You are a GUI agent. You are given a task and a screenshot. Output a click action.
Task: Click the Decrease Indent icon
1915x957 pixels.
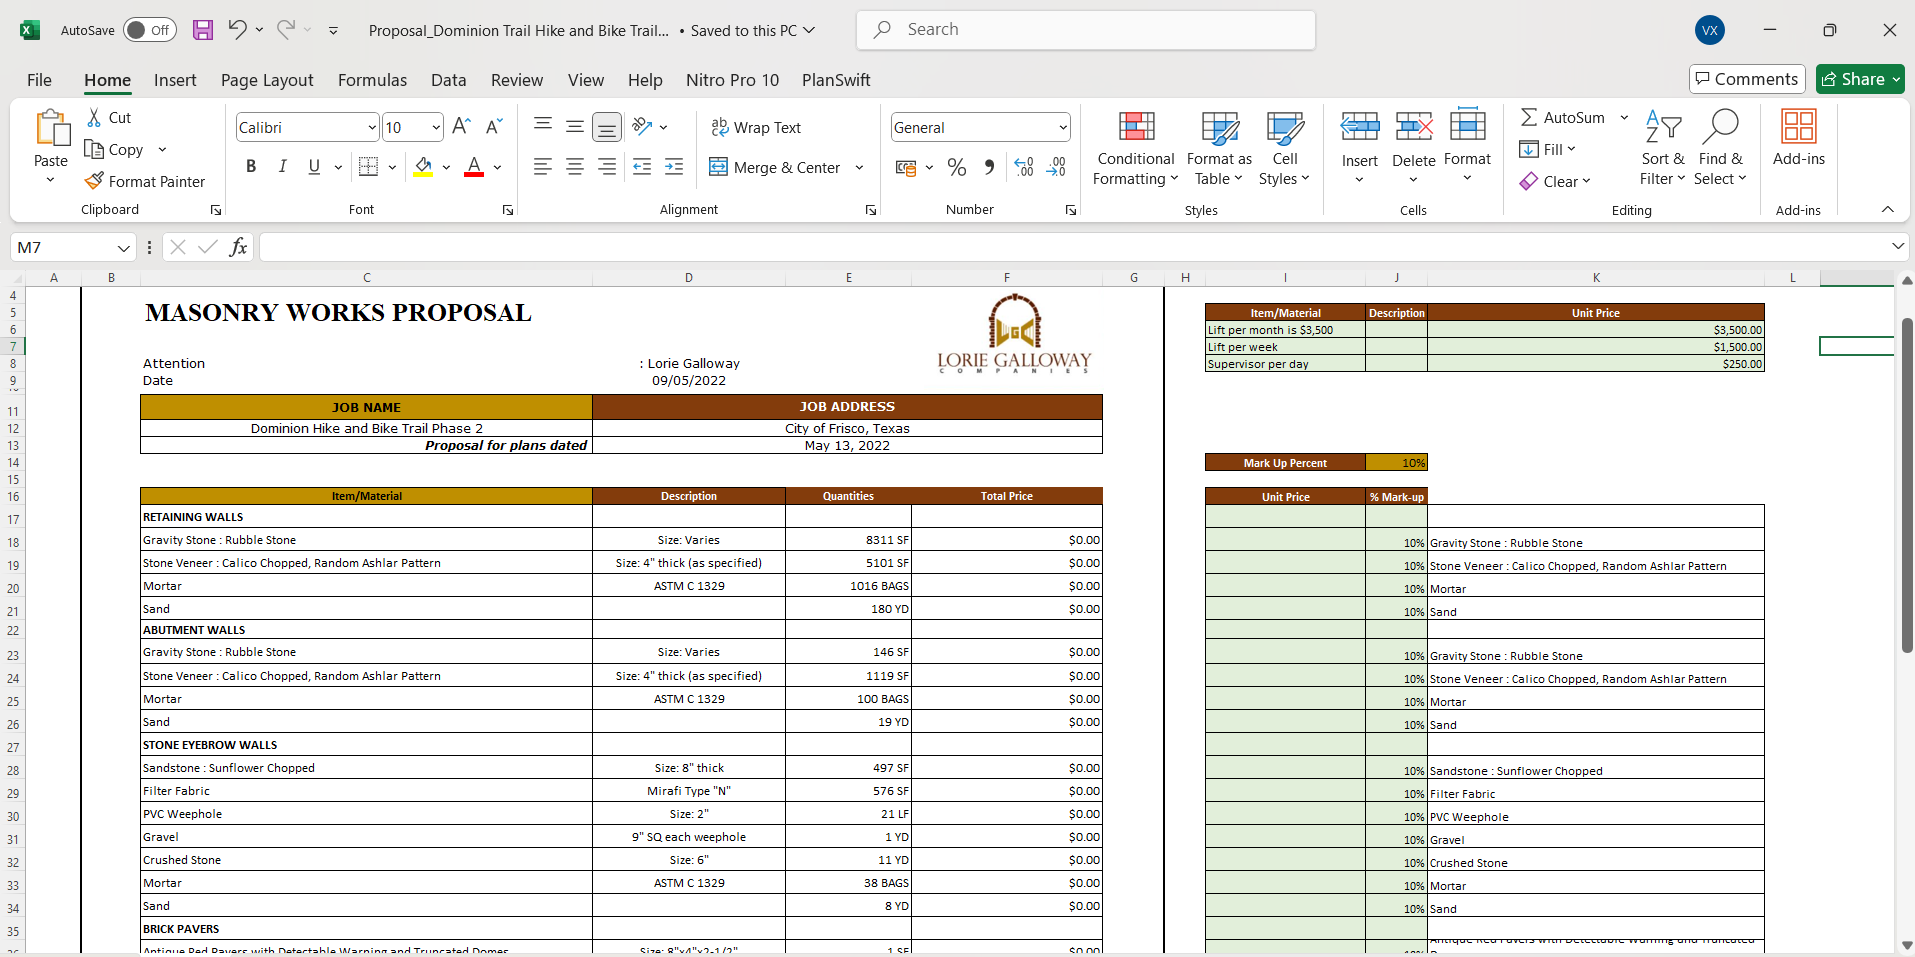(x=642, y=167)
